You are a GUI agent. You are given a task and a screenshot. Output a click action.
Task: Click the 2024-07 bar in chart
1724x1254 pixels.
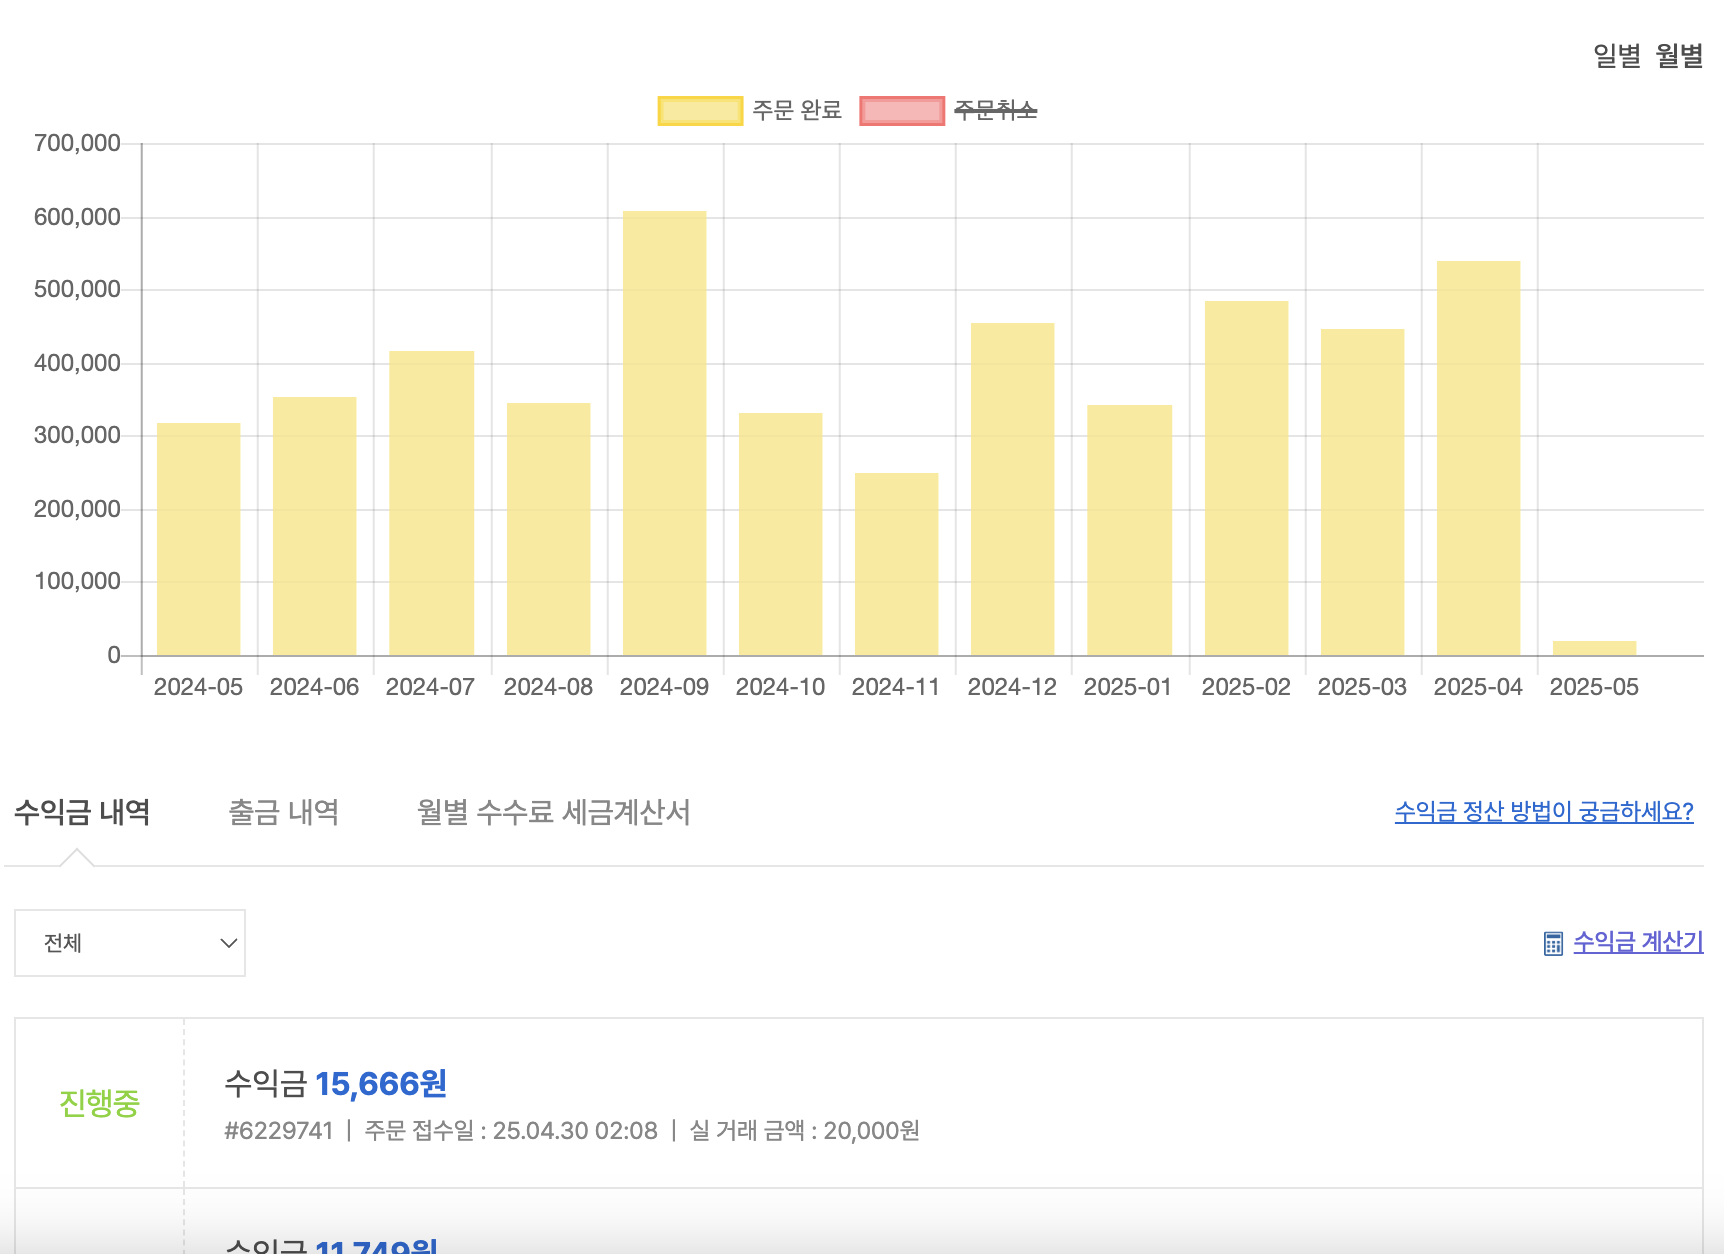click(431, 503)
